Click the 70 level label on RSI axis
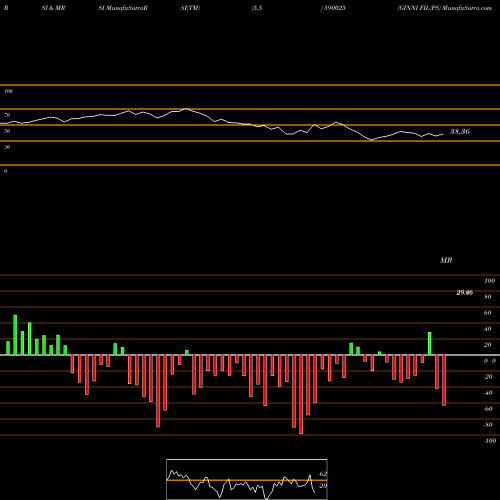The image size is (500, 500). pyautogui.click(x=7, y=115)
